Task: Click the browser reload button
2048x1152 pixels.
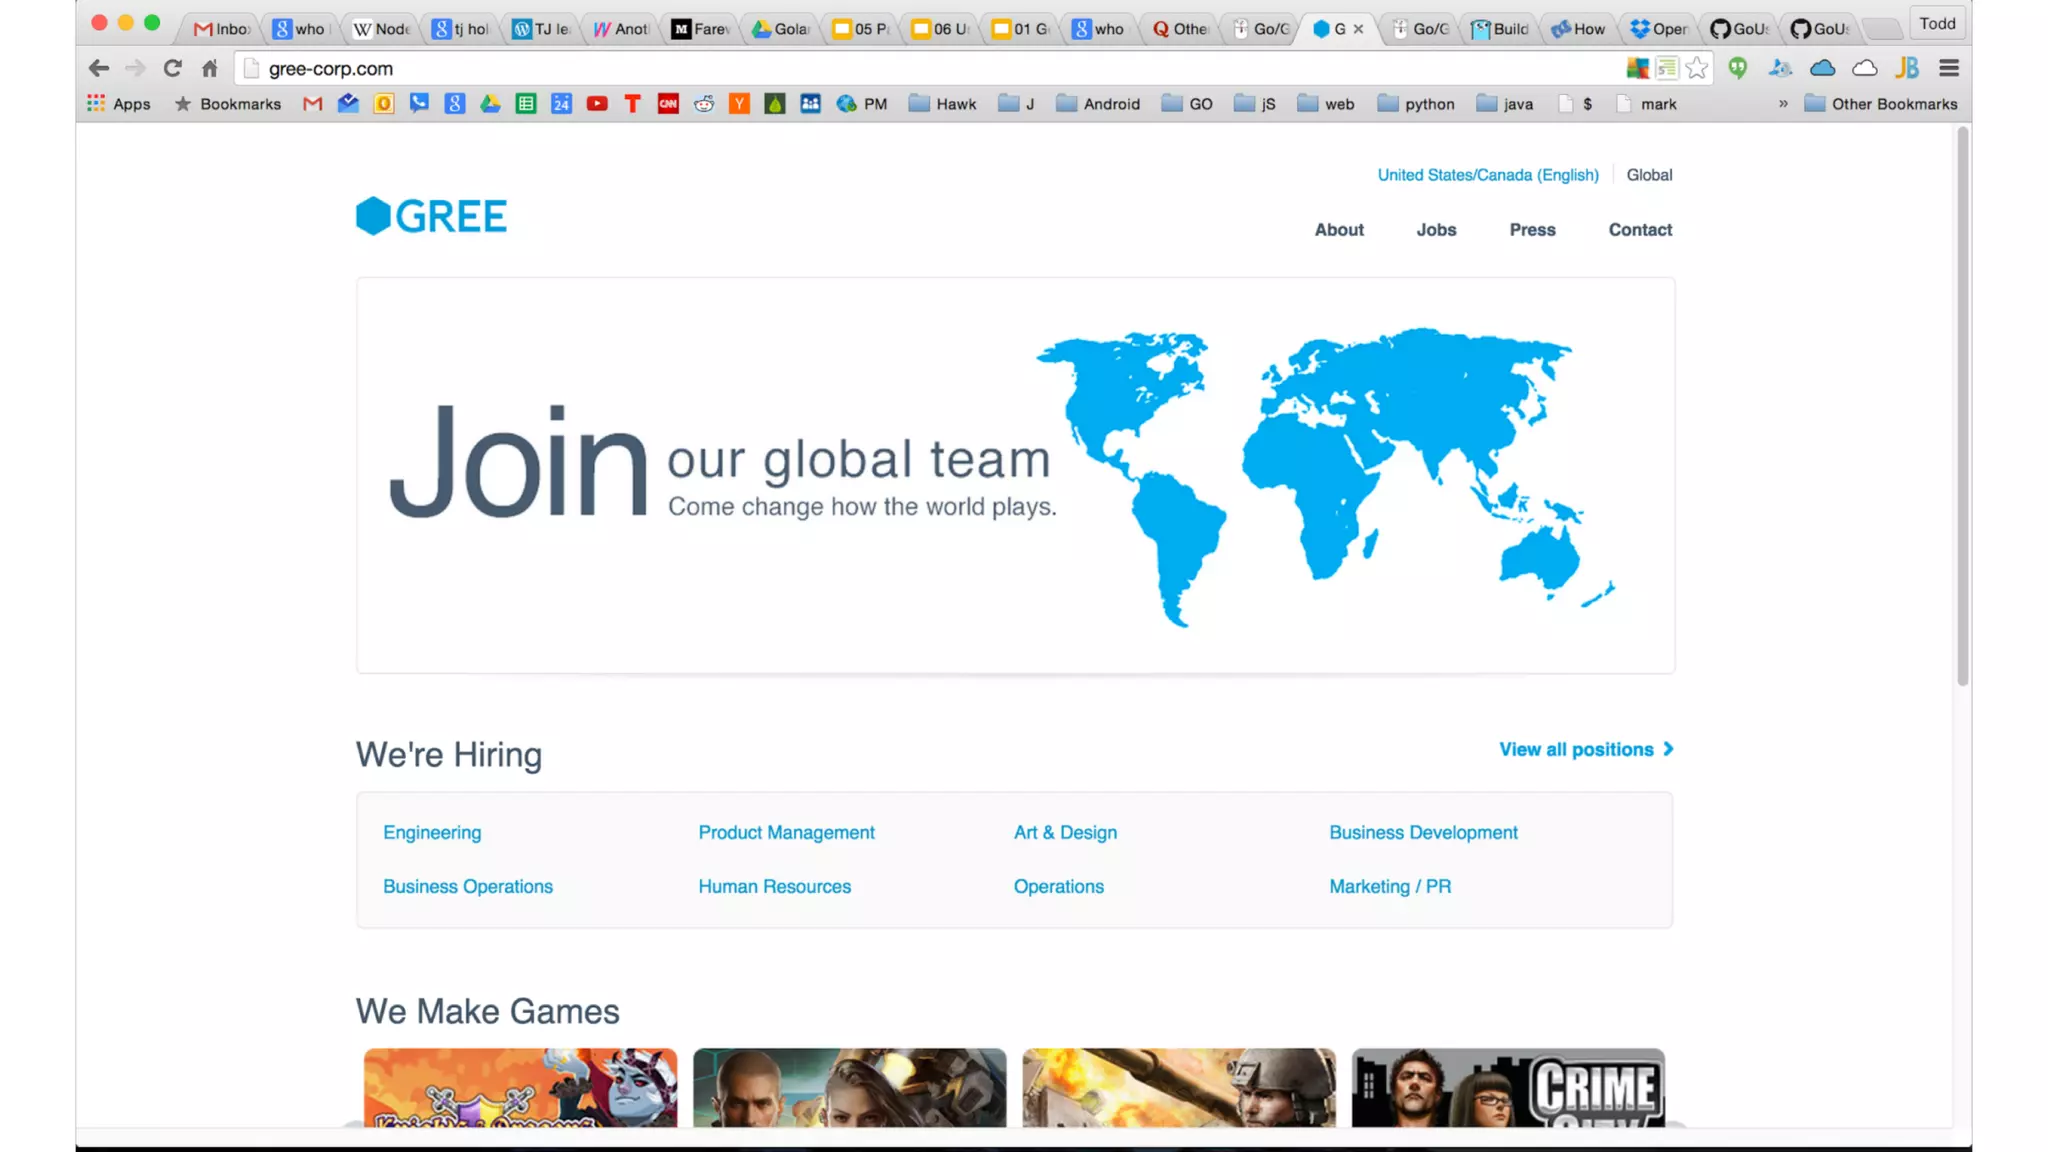Action: (172, 68)
